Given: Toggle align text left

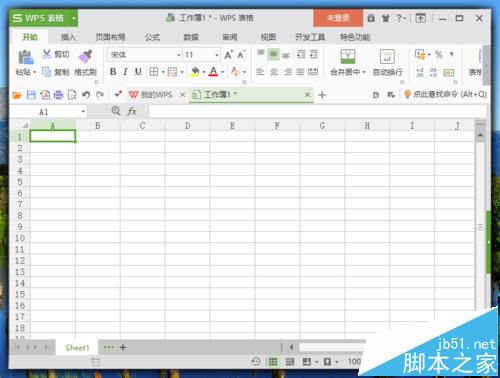Looking at the screenshot, I should click(x=260, y=72).
